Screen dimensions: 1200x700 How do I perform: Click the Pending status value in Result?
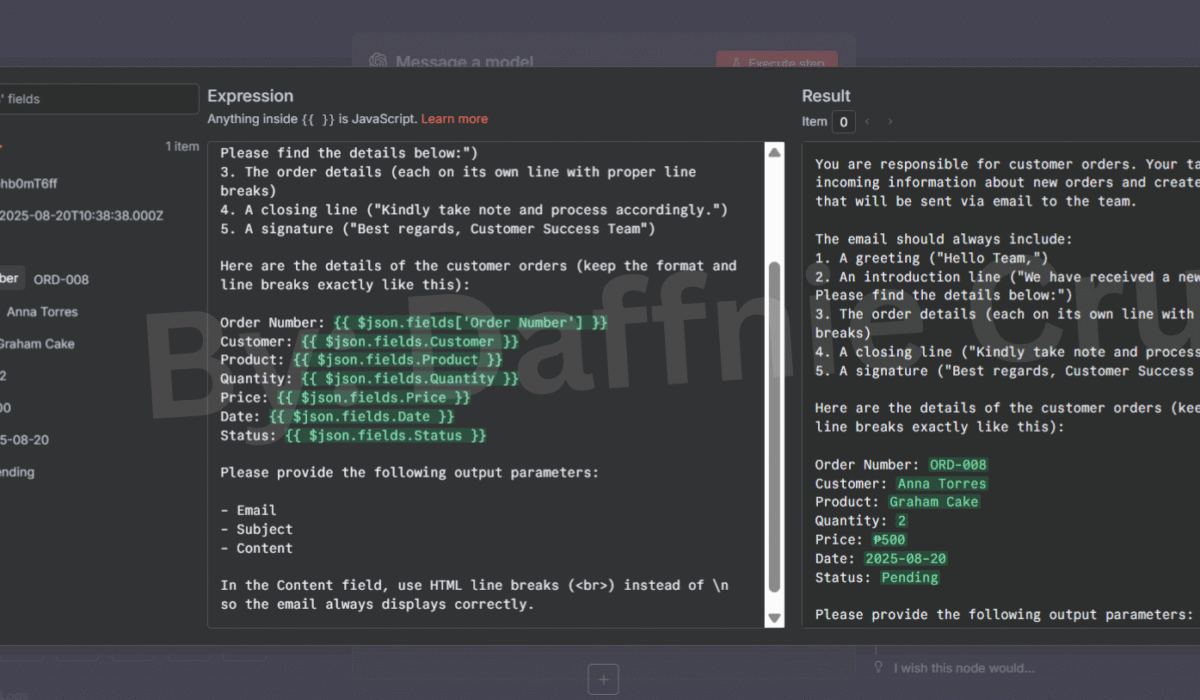pos(909,577)
